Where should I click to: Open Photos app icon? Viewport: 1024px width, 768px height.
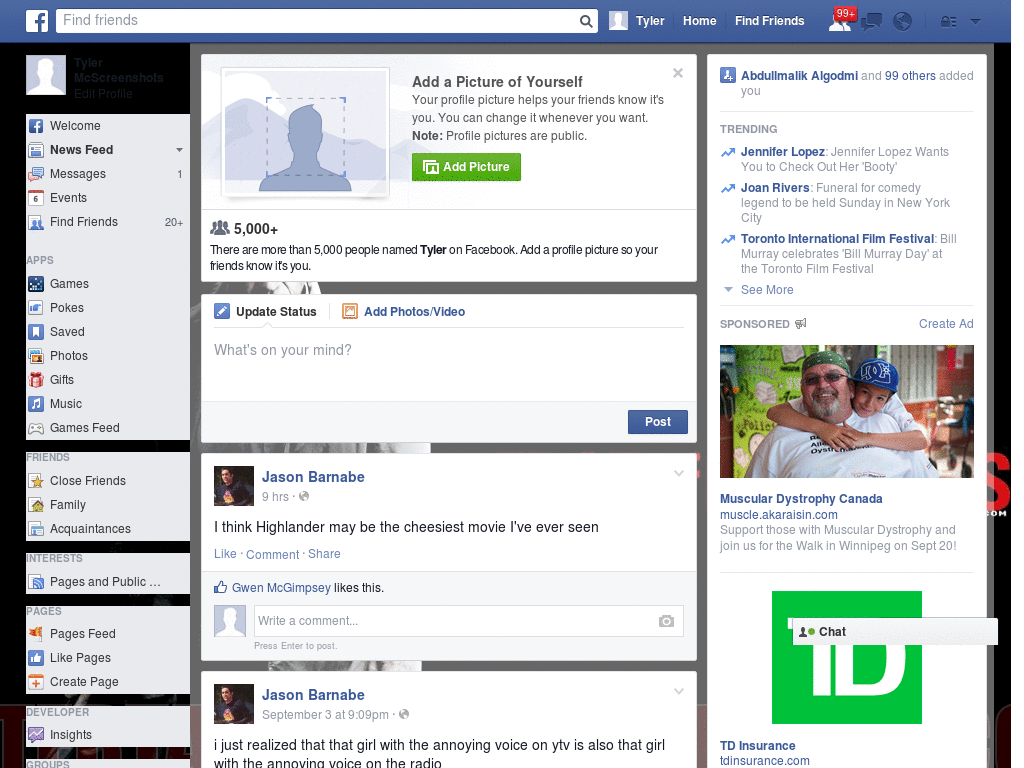coord(36,356)
